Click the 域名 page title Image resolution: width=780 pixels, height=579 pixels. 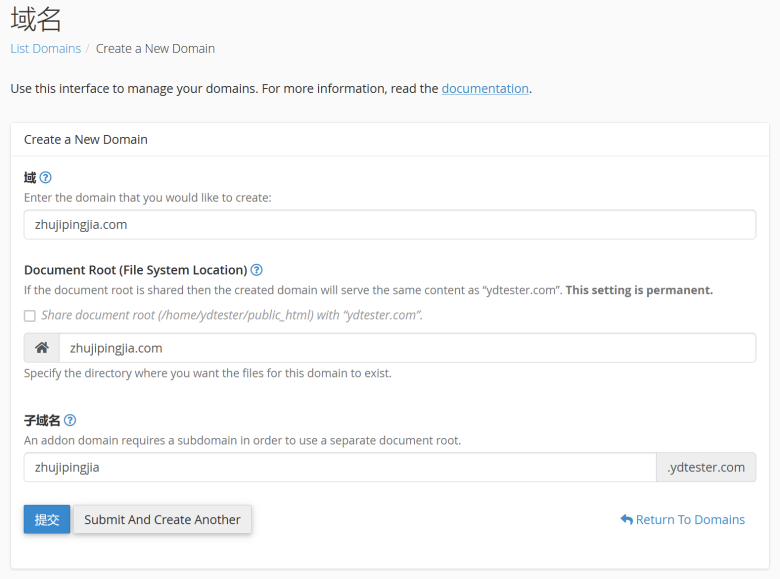(36, 19)
